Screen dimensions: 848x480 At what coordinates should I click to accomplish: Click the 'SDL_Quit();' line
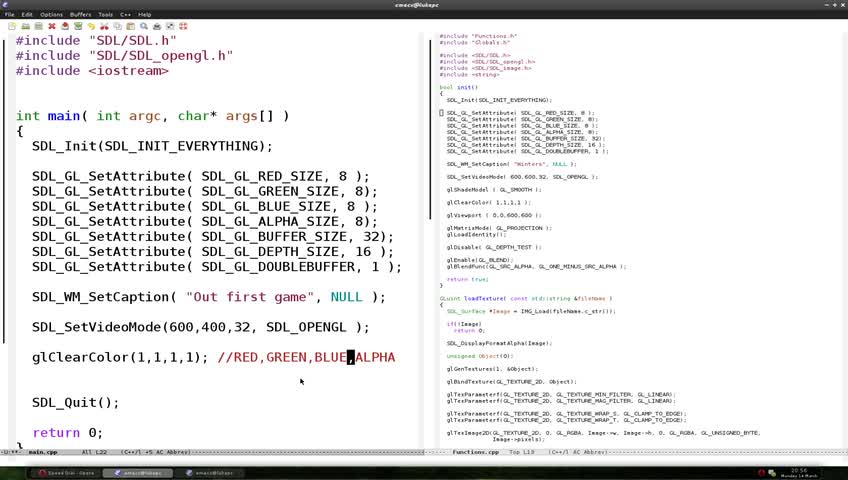[x=76, y=403]
